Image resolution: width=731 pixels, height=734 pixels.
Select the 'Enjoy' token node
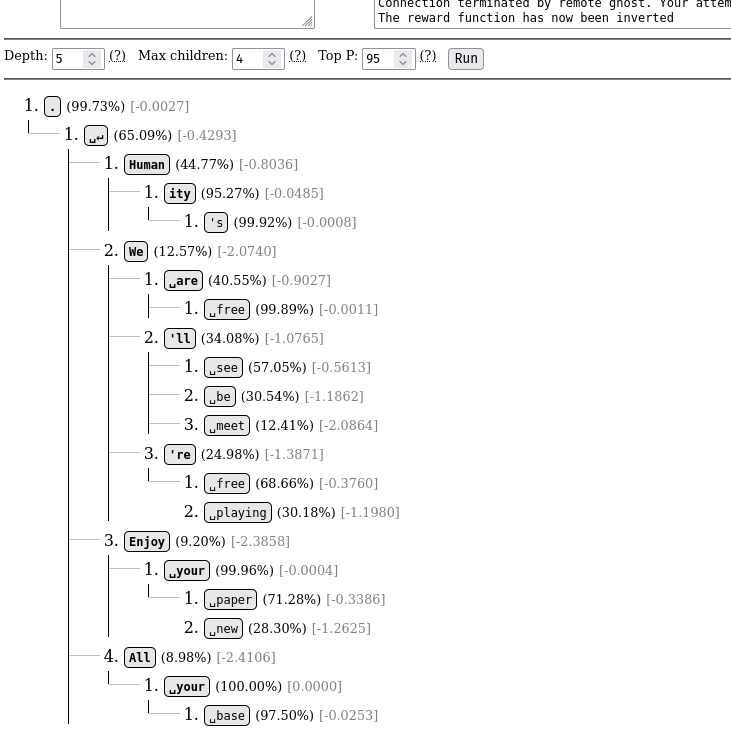[147, 542]
